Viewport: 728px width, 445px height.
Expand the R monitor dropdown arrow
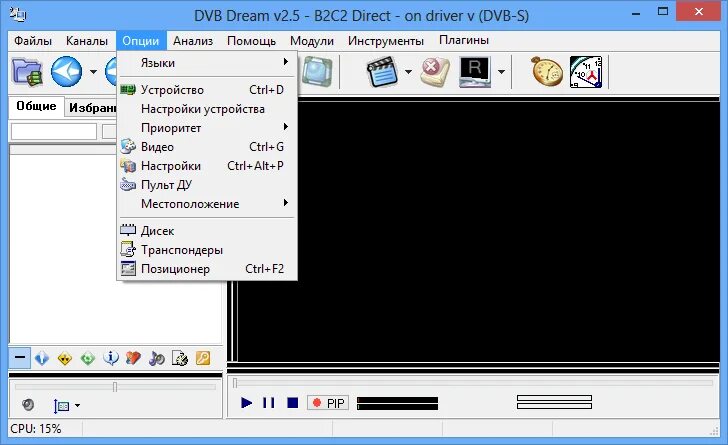pos(501,72)
